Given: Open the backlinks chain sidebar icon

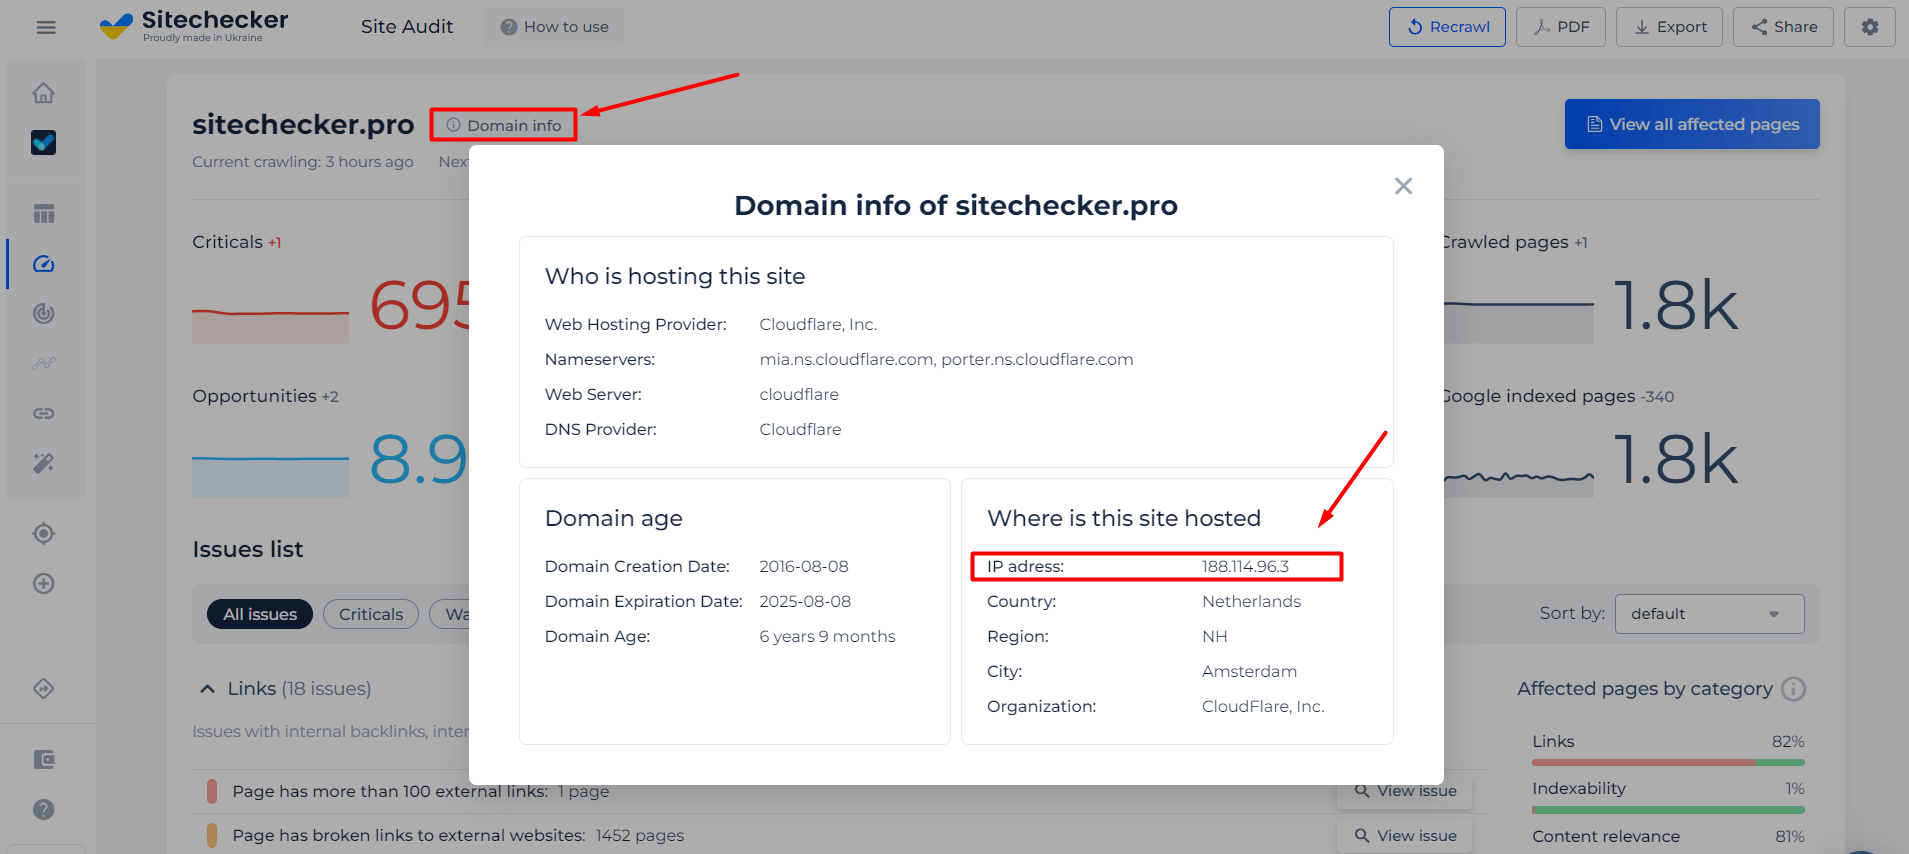Looking at the screenshot, I should point(44,413).
